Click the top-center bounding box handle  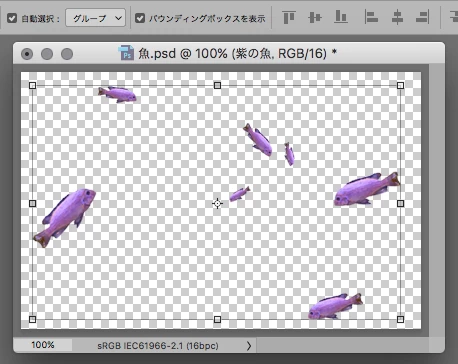point(217,86)
